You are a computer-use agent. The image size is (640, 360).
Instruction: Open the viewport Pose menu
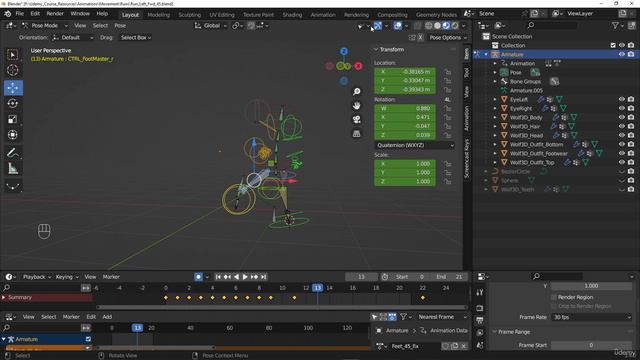120,26
